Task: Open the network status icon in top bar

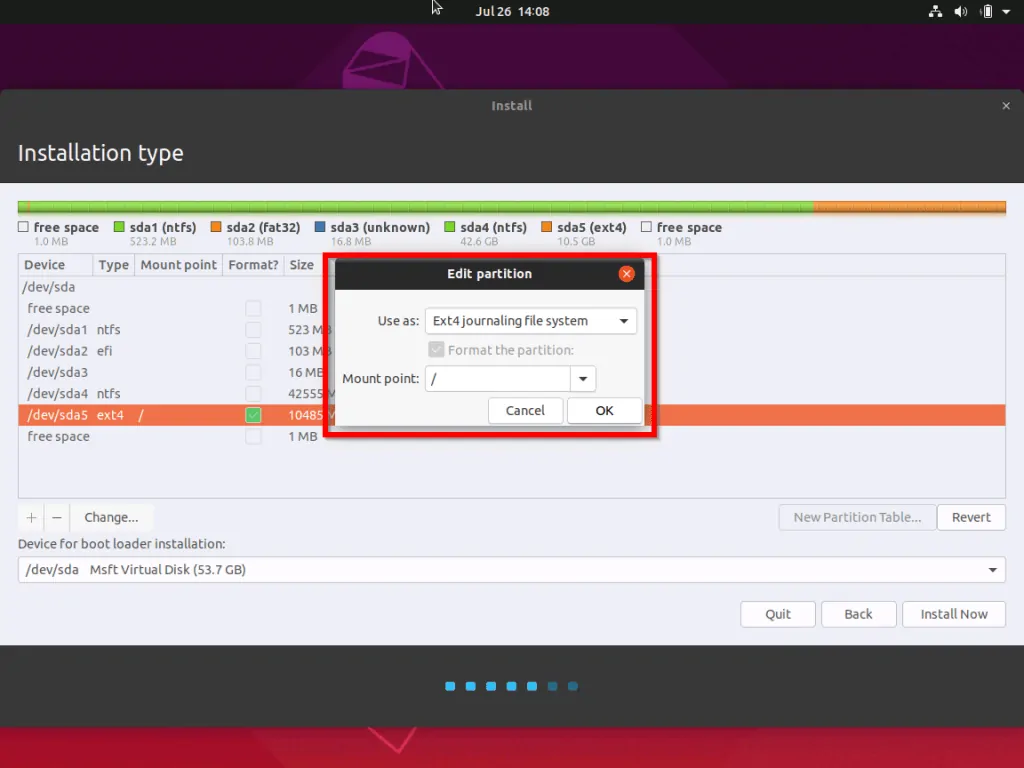Action: 935,11
